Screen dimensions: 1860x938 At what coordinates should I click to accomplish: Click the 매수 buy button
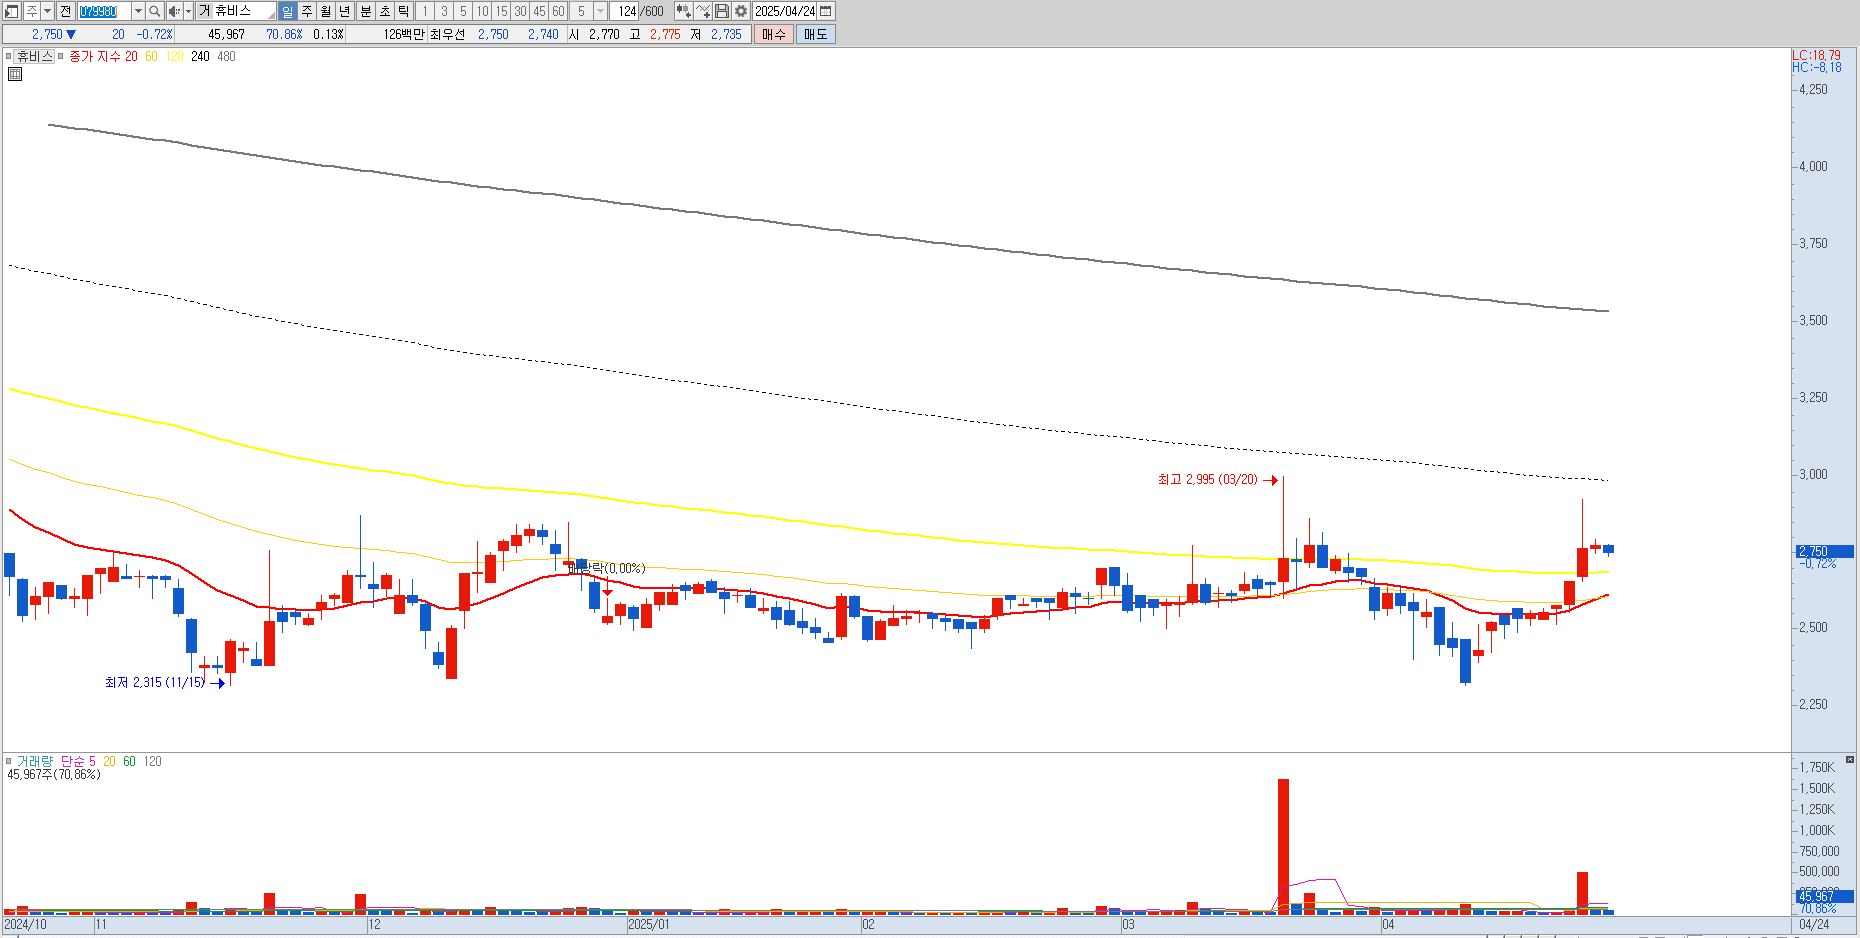[x=774, y=34]
